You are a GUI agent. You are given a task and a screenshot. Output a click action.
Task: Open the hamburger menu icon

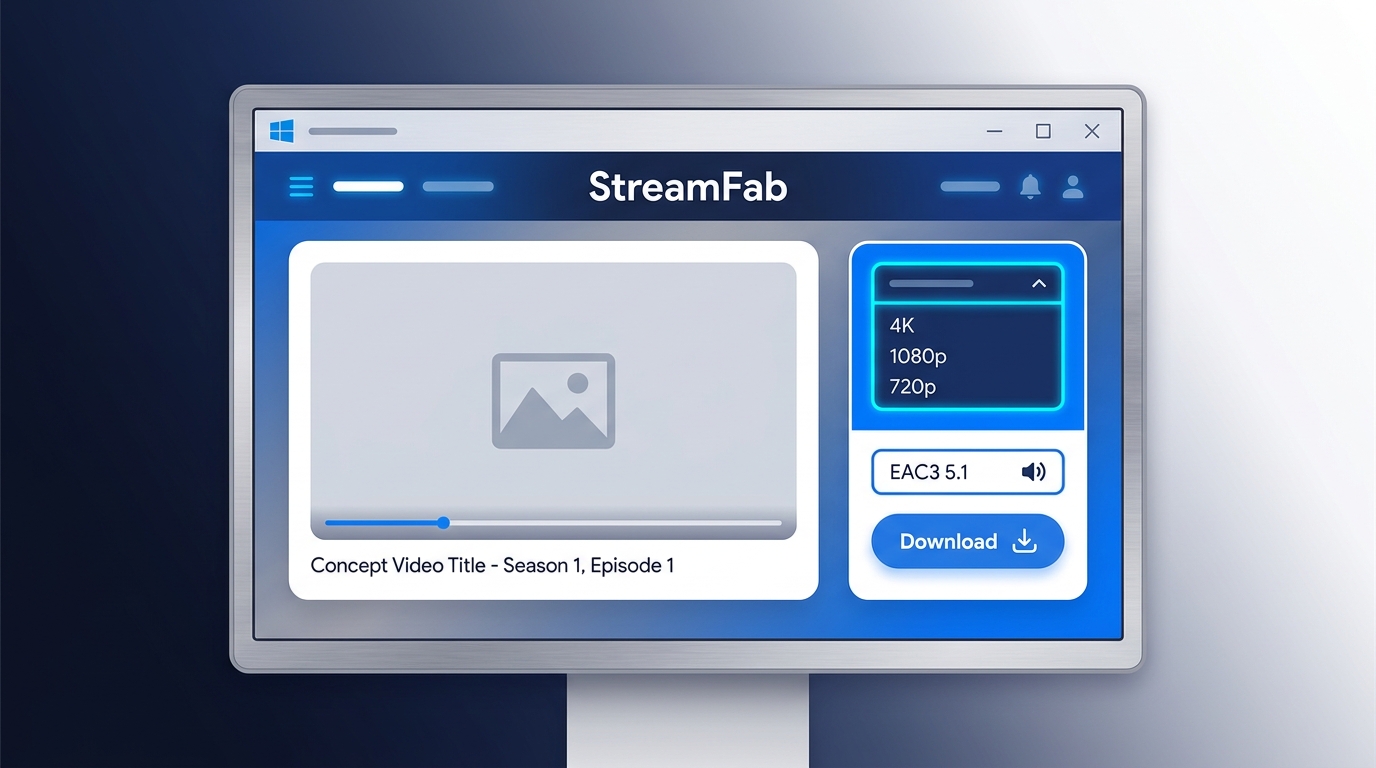tap(301, 186)
